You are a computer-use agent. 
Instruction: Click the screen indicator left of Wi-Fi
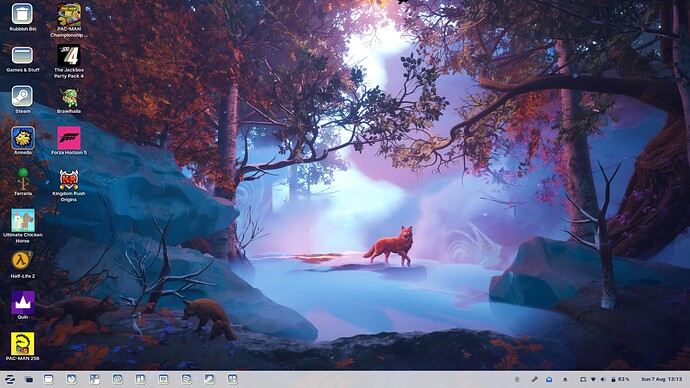tap(583, 379)
